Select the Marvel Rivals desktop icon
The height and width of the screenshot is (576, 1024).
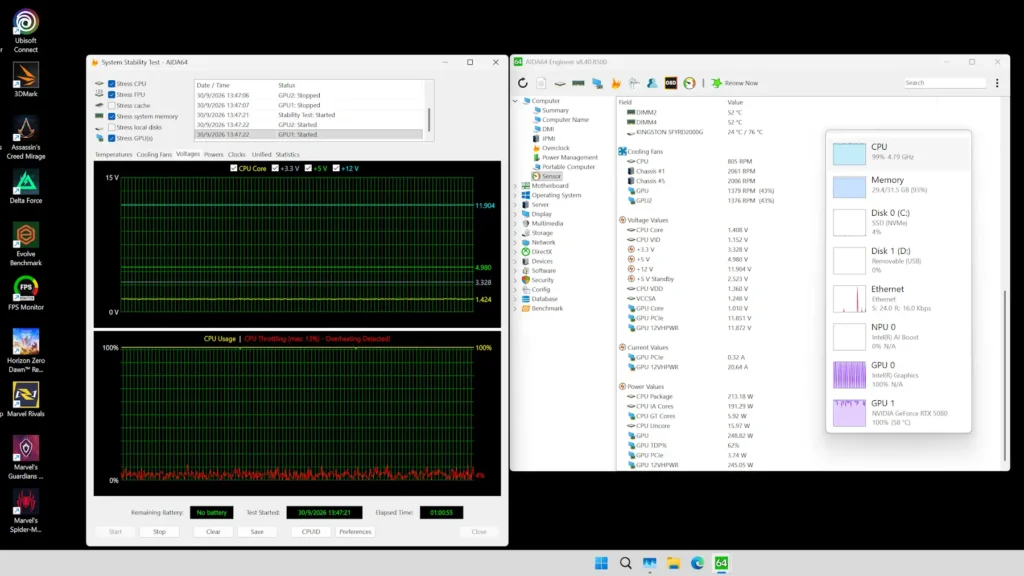(x=25, y=400)
